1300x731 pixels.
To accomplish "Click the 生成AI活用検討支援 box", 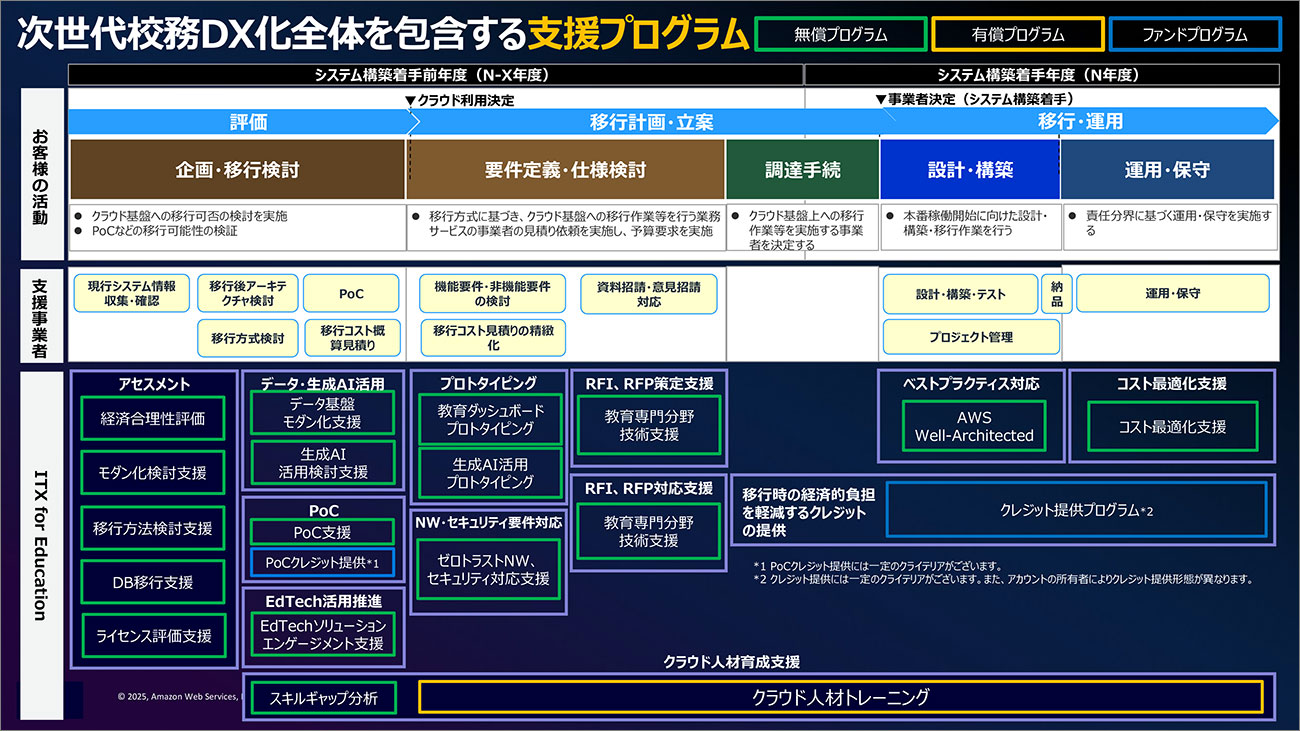I will pos(322,463).
